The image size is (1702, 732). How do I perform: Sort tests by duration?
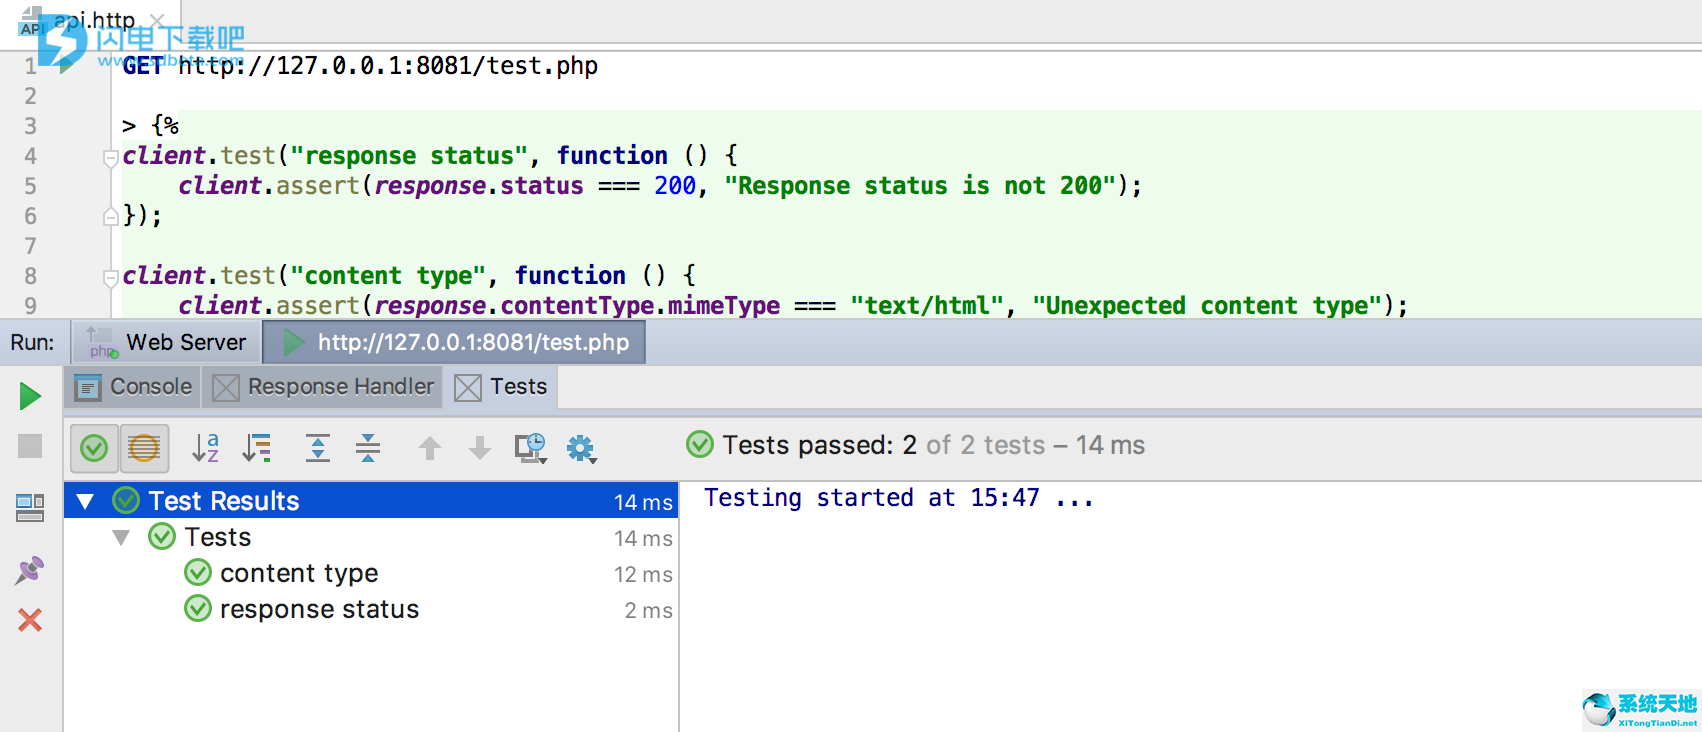(257, 448)
